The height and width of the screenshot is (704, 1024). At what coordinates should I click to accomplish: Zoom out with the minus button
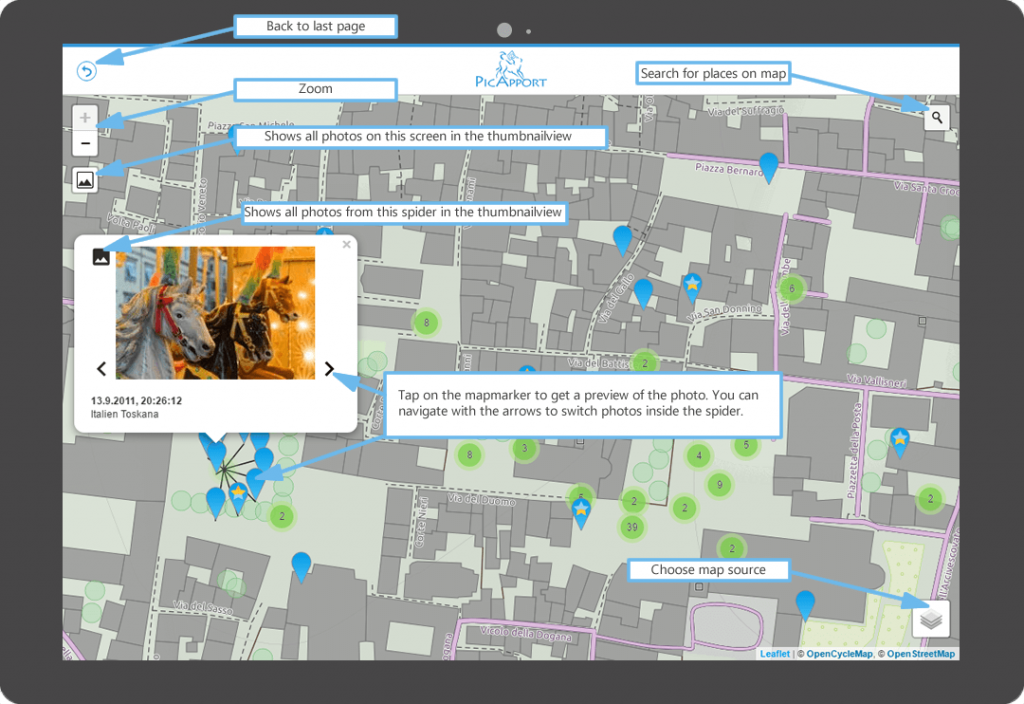tap(85, 144)
